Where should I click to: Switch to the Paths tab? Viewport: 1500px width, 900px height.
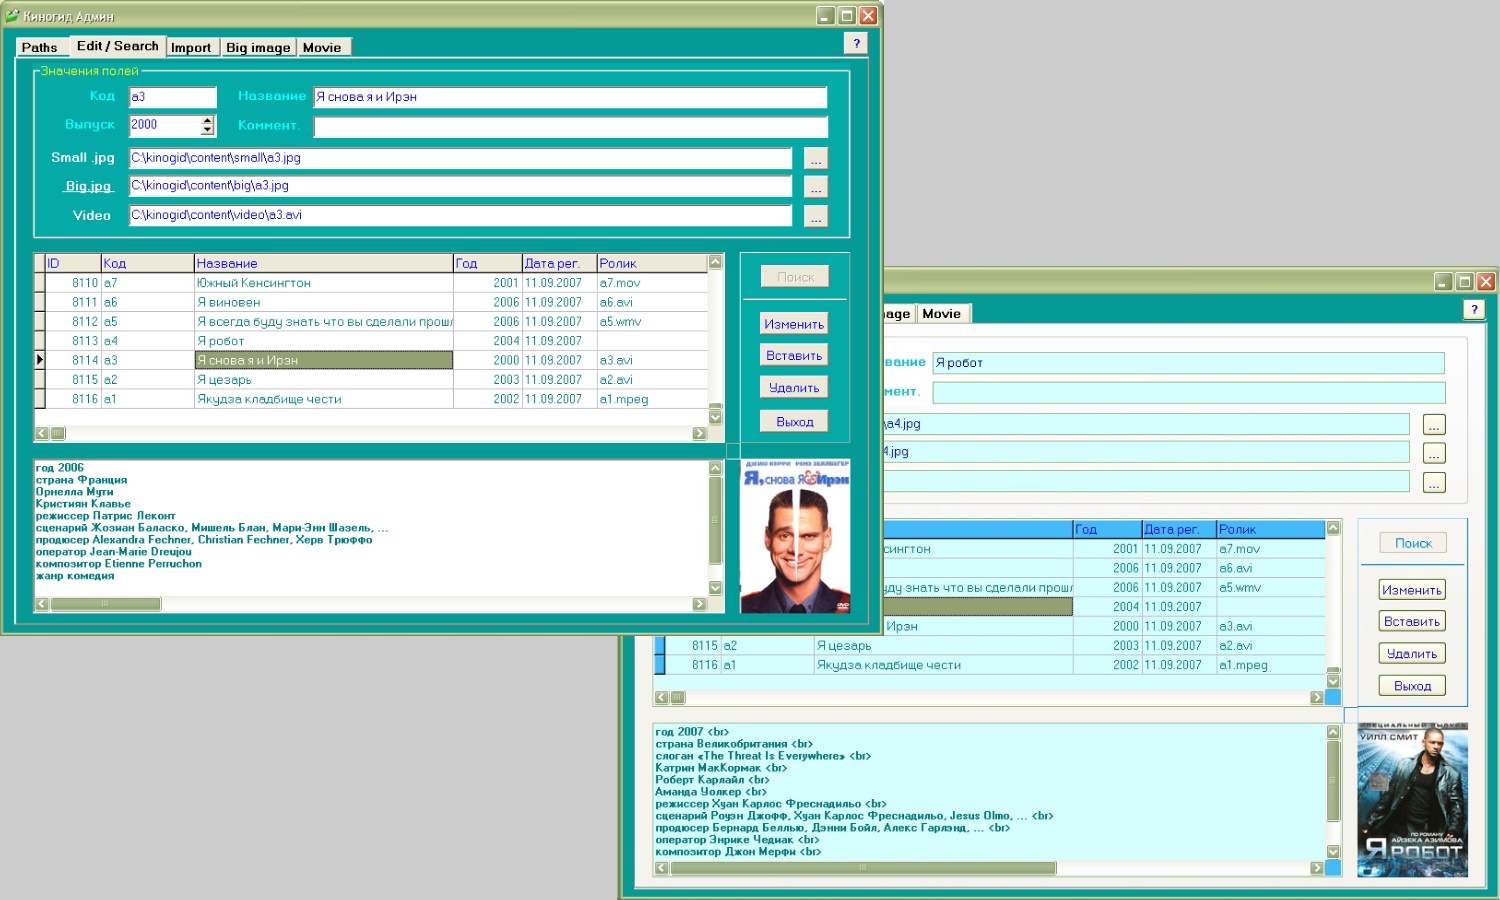[x=40, y=47]
